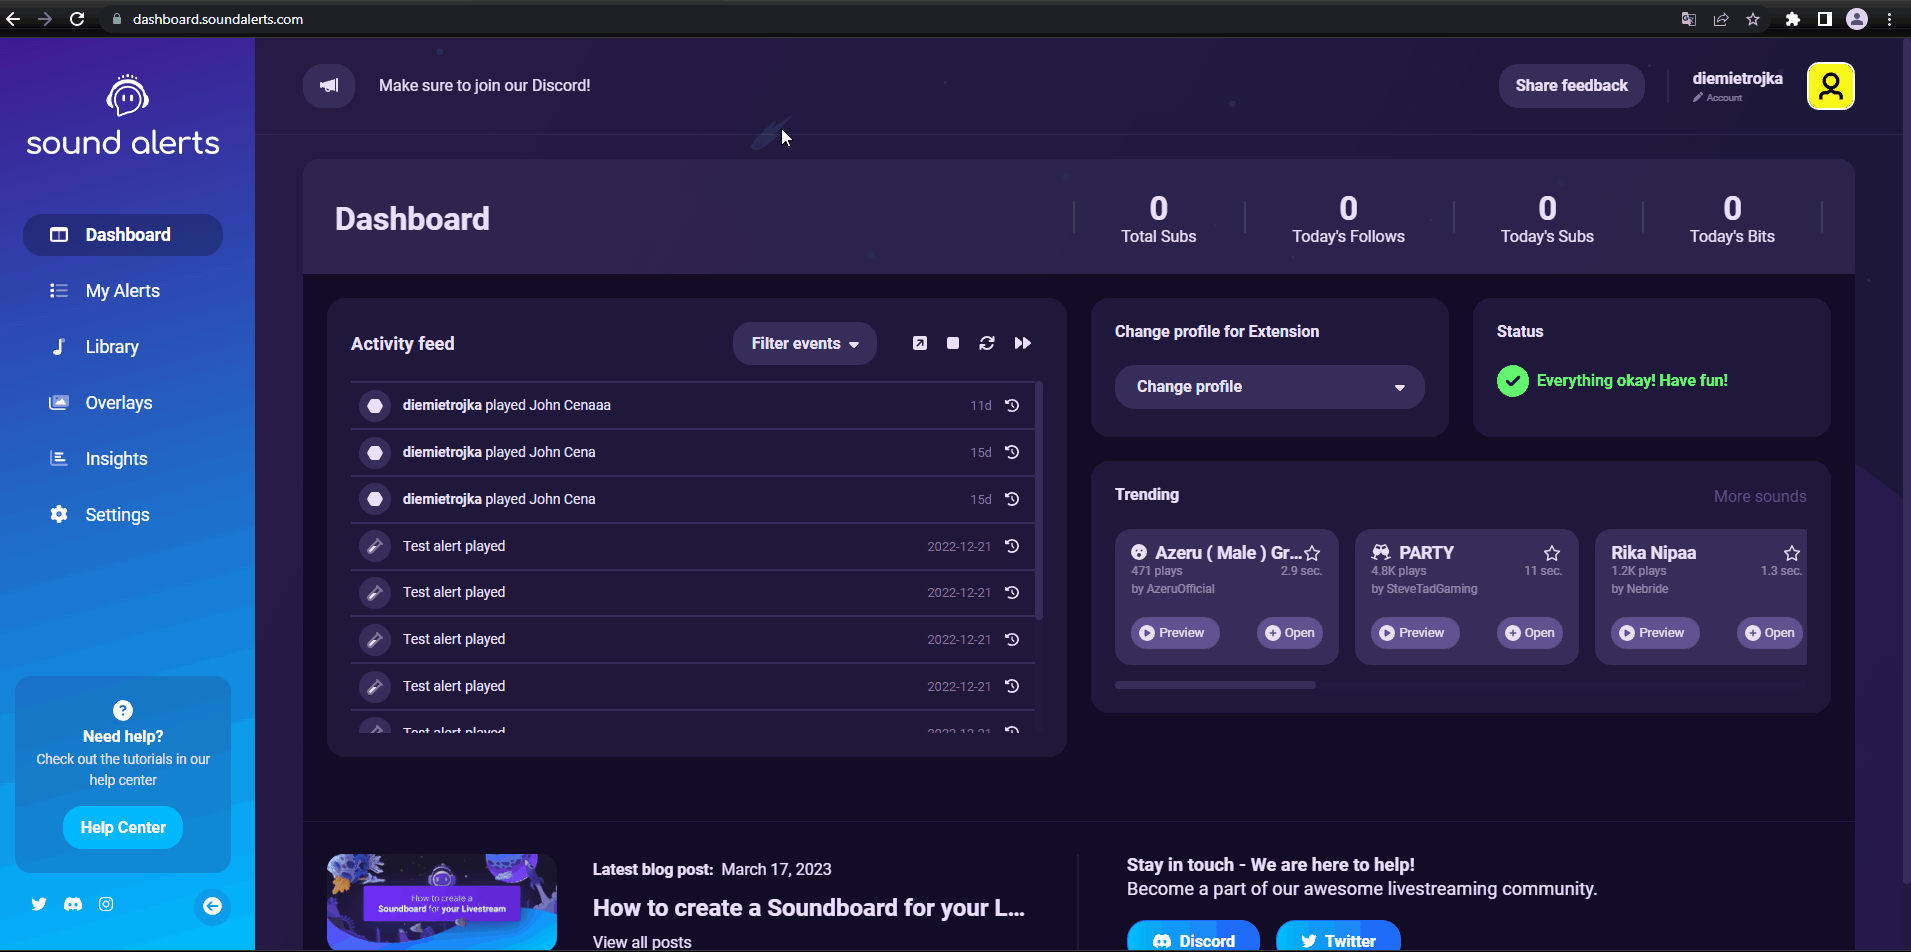The image size is (1911, 952).
Task: Pop out the activity feed
Action: click(920, 343)
